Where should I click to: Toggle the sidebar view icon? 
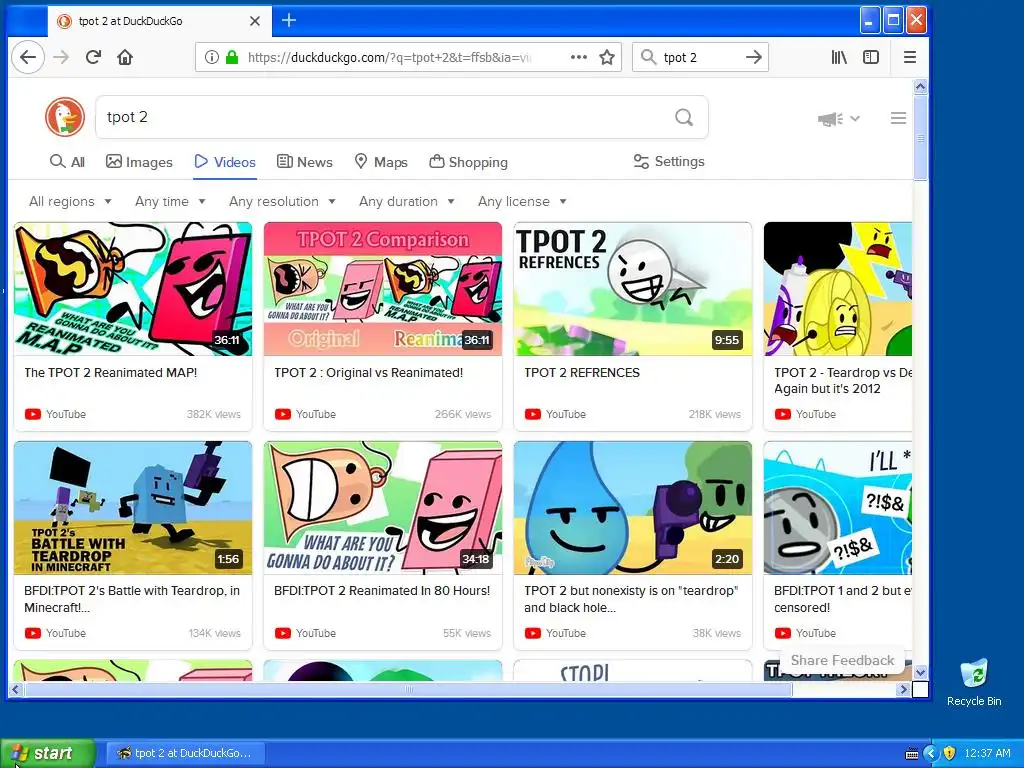[871, 57]
